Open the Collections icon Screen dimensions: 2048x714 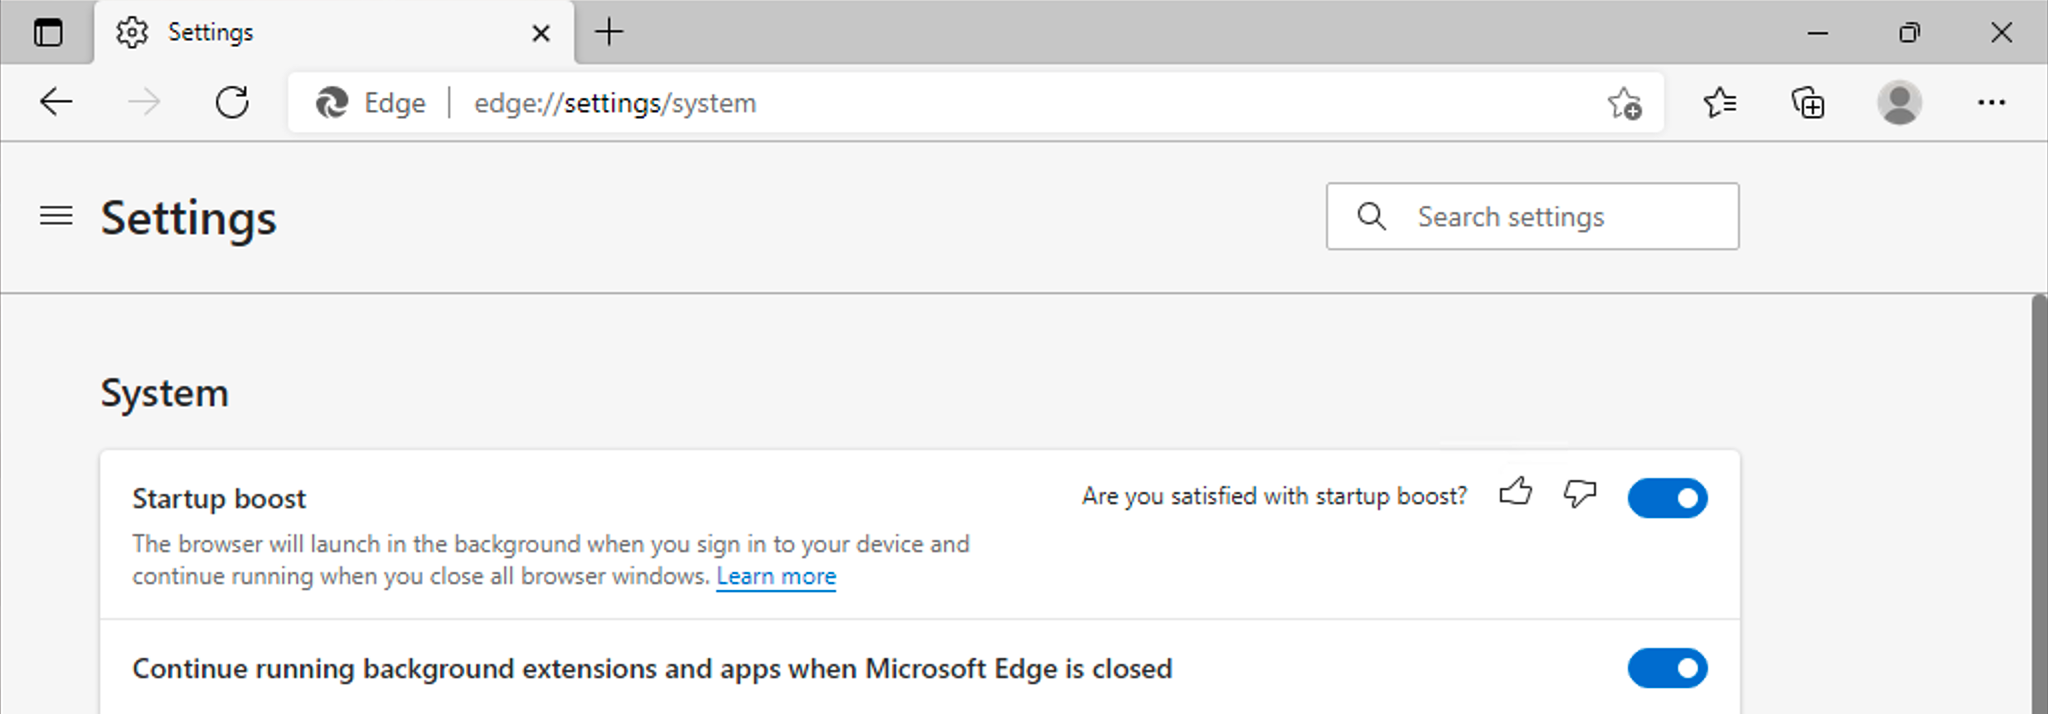pos(1808,102)
